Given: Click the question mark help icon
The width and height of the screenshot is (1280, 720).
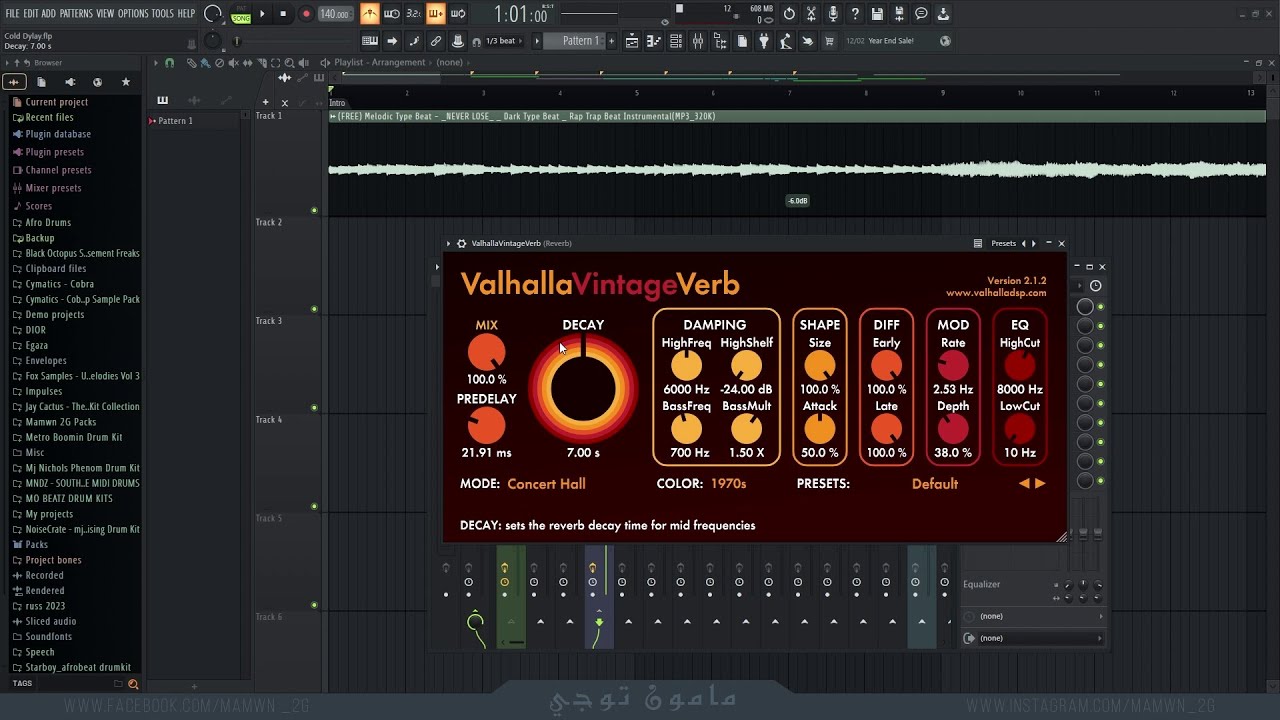Looking at the screenshot, I should pyautogui.click(x=855, y=14).
